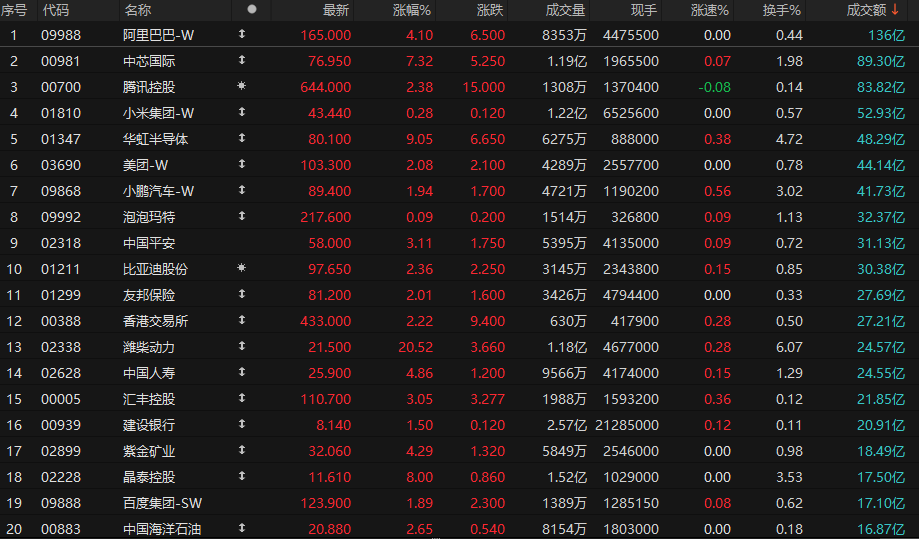This screenshot has height=539, width=919.
Task: Select the 中国海洋石油 stock name
Action: (162, 529)
